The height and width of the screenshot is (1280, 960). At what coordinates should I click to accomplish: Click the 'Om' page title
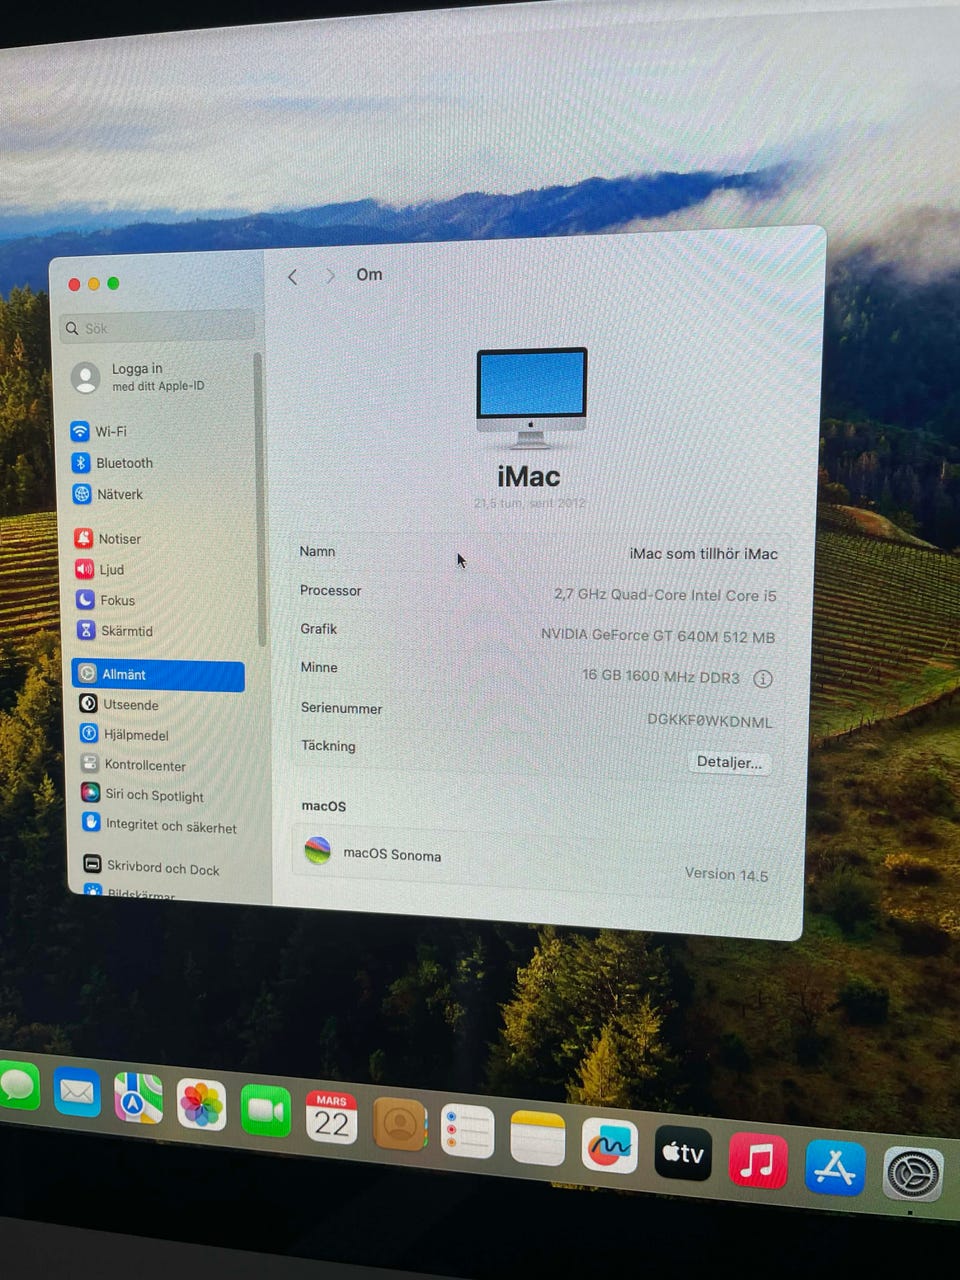click(369, 274)
